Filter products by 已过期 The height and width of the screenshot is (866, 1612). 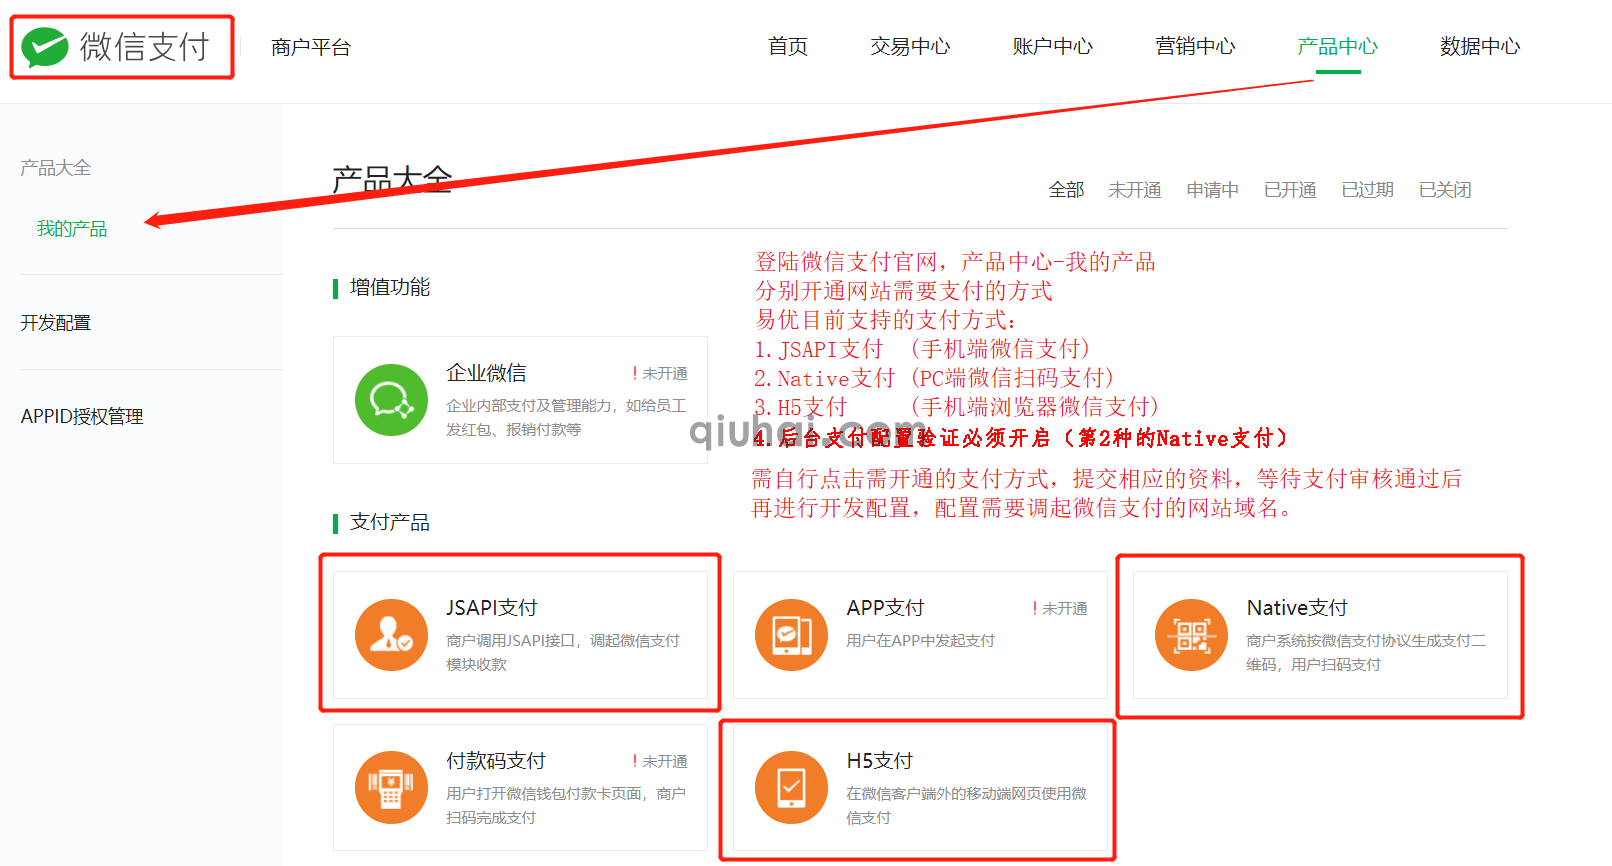click(1367, 190)
